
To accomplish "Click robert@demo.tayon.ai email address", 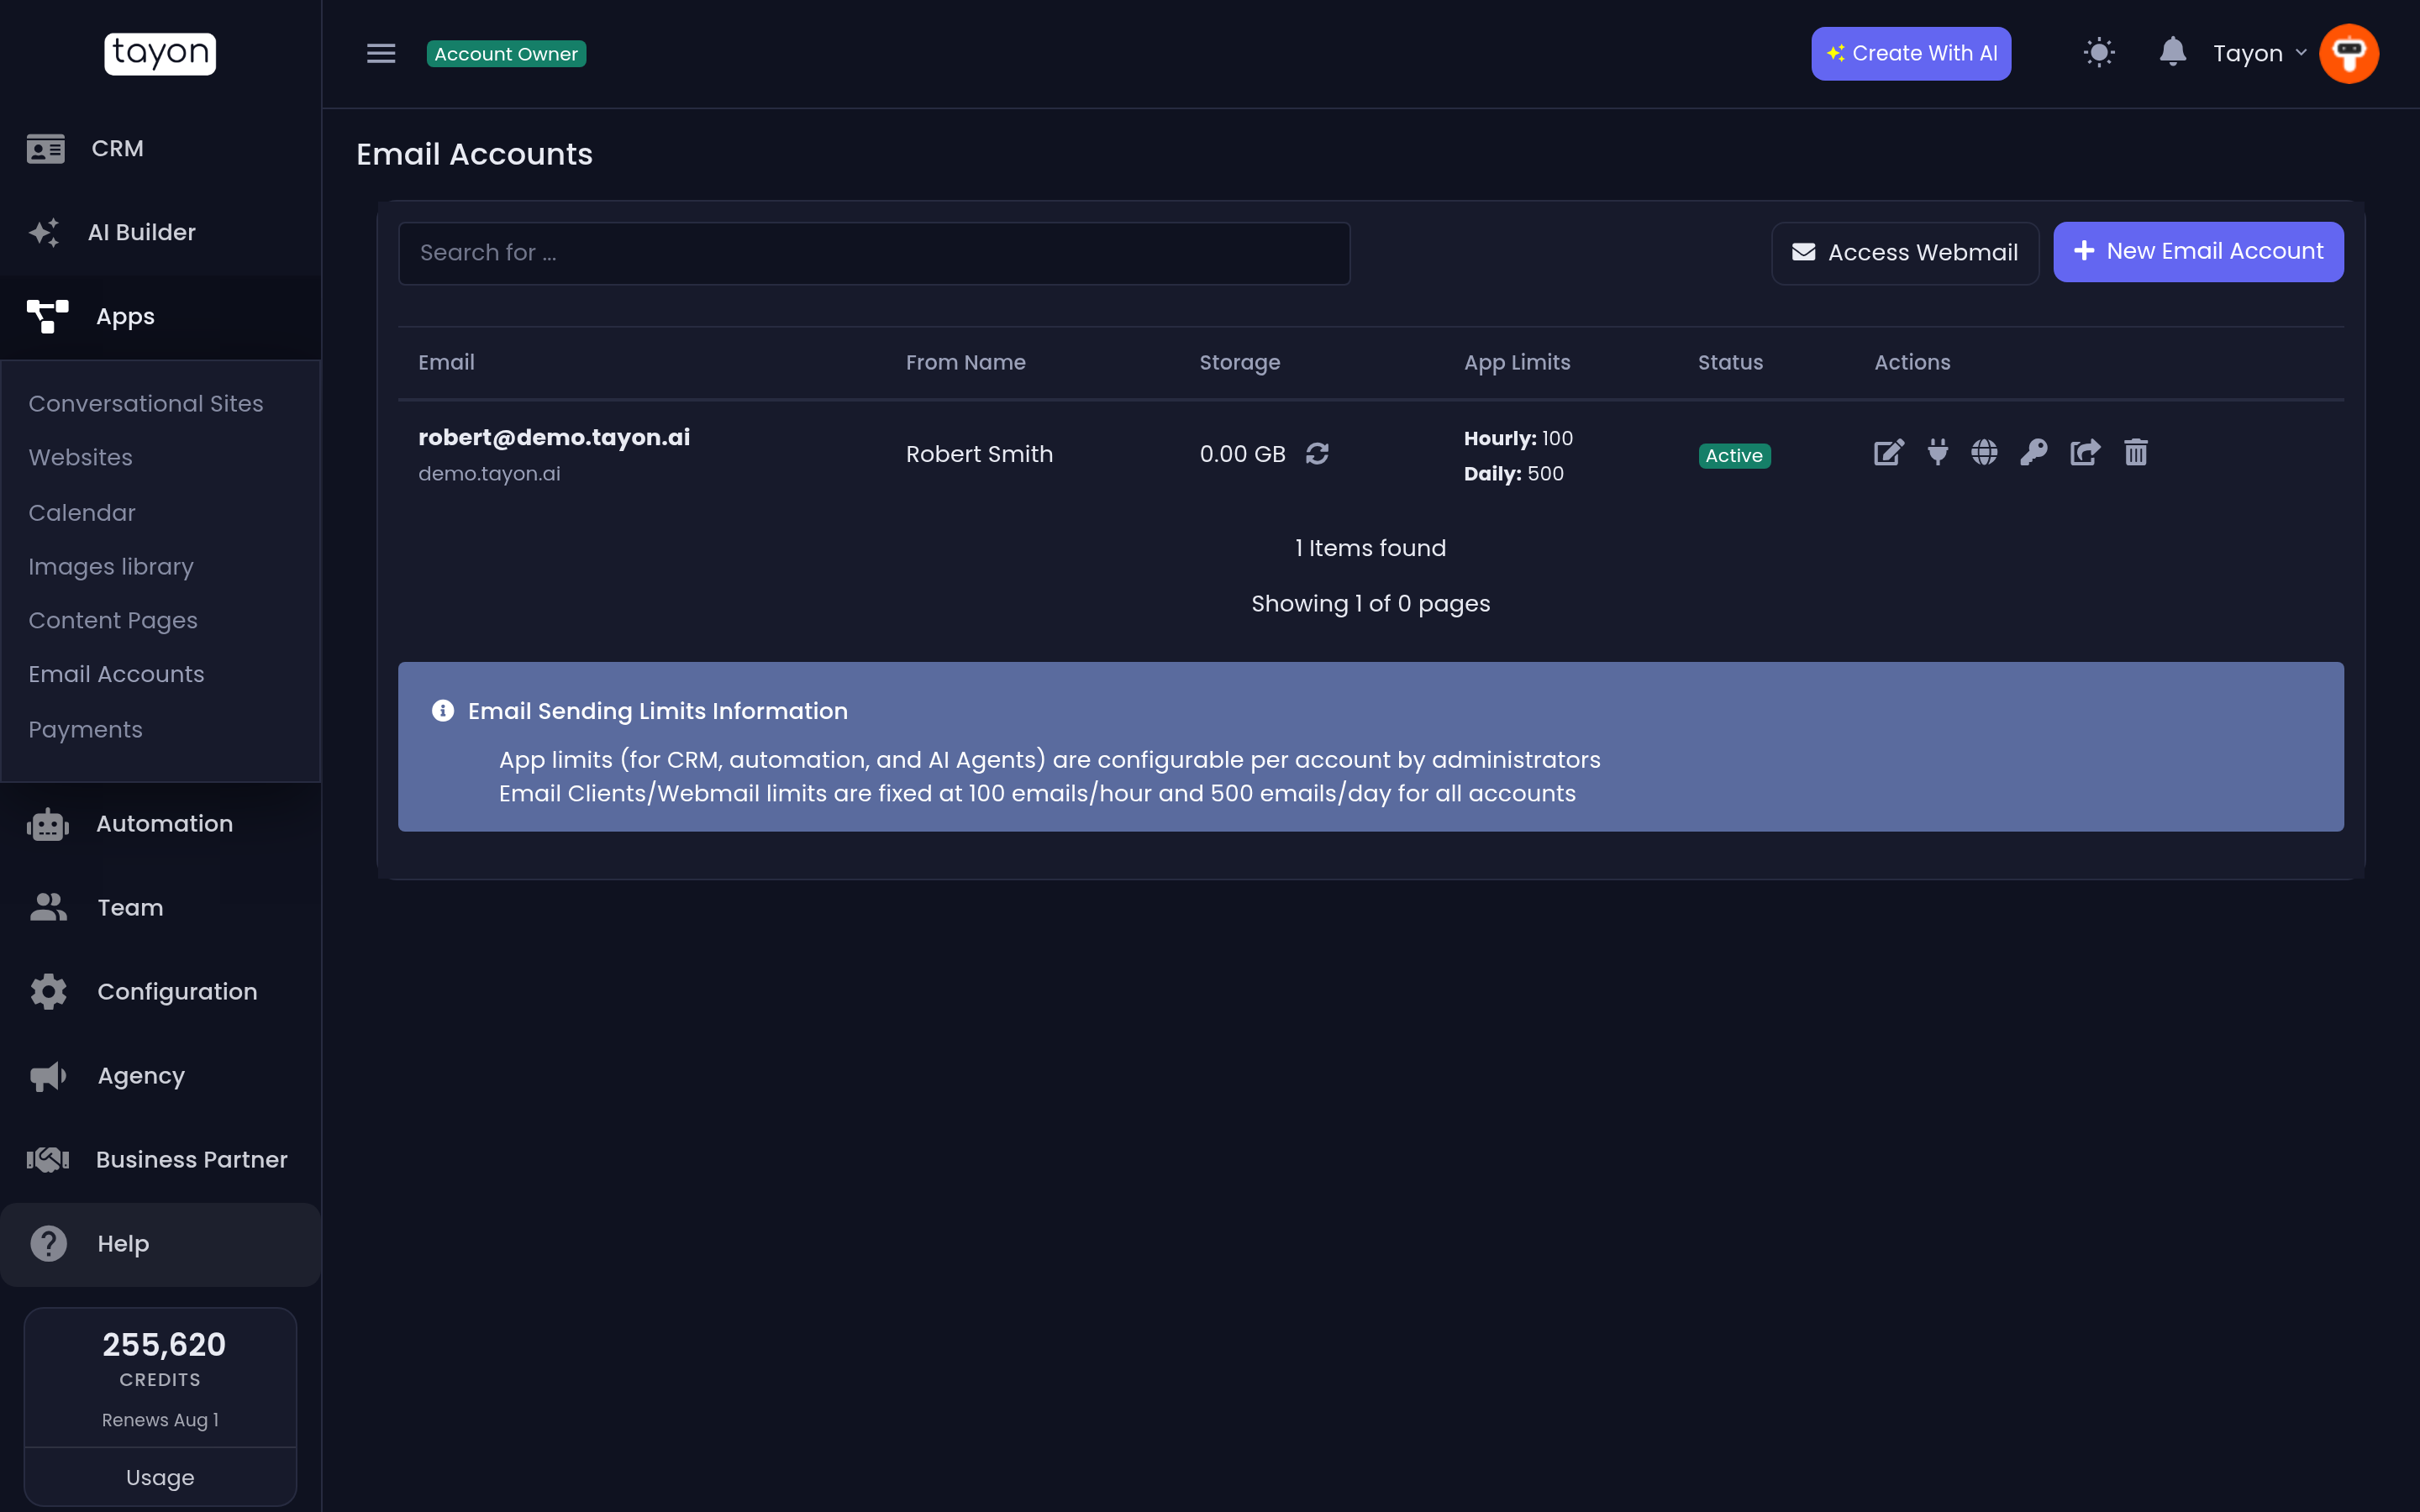I will pyautogui.click(x=554, y=438).
